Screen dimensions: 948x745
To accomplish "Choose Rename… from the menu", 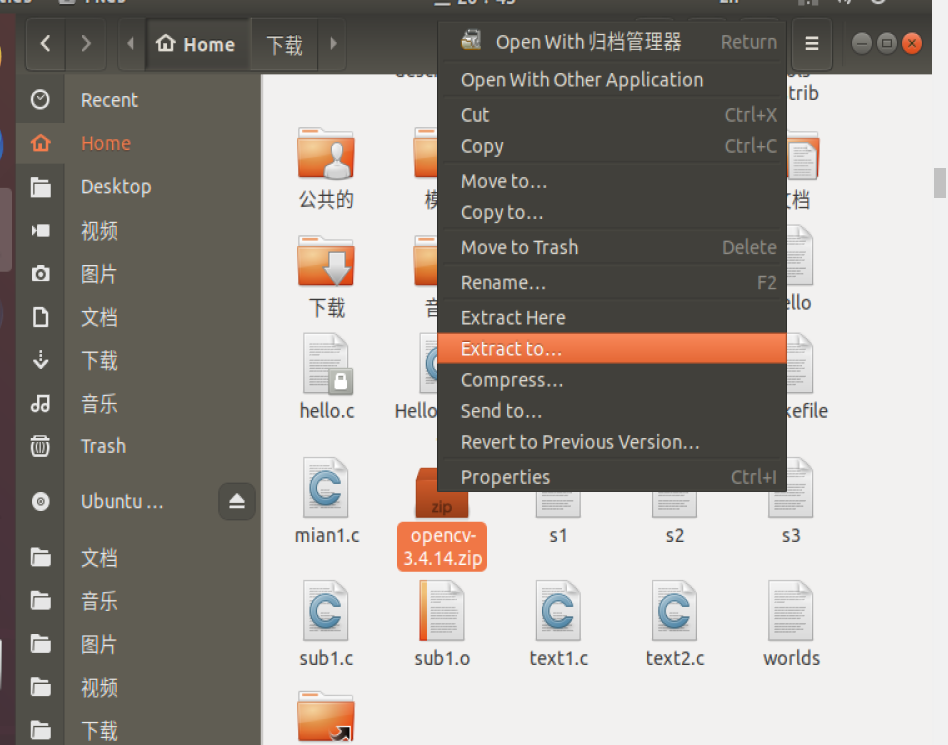I will tap(612, 282).
